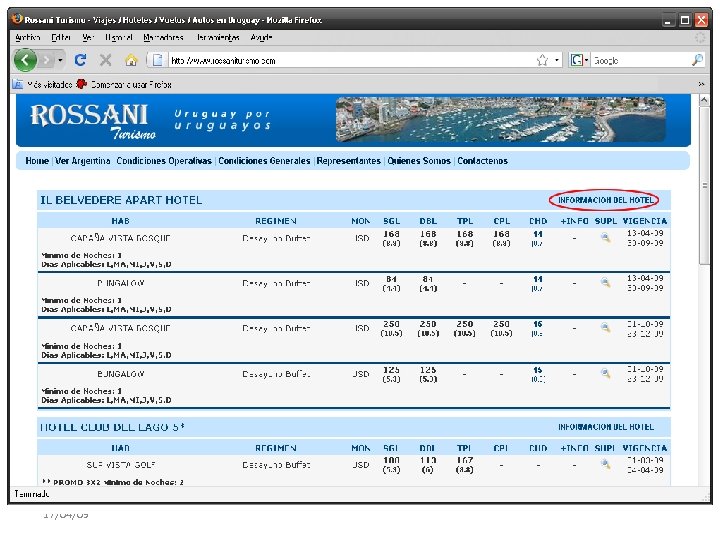Viewport: 720px width, 540px height.
Task: Click the Rossani Turismo logo
Action: pos(93,121)
